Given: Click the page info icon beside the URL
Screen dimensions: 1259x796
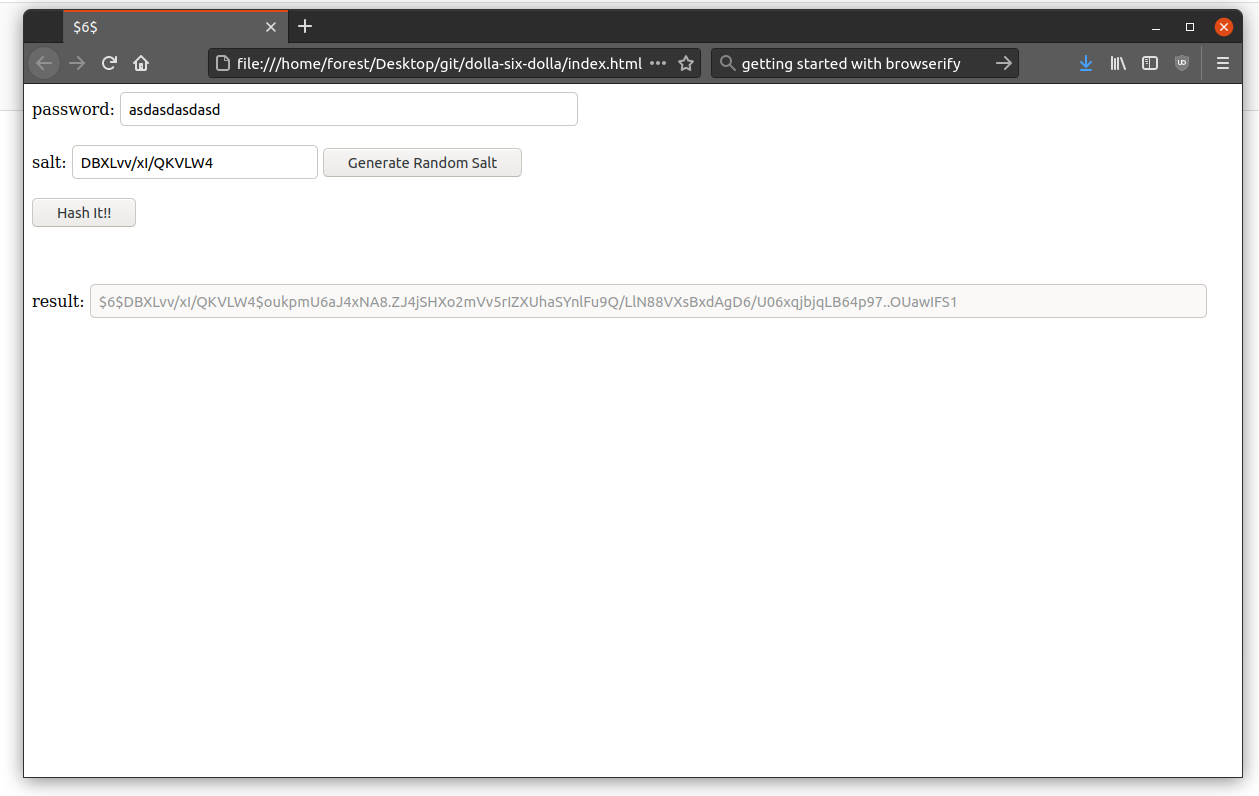Looking at the screenshot, I should click(223, 63).
